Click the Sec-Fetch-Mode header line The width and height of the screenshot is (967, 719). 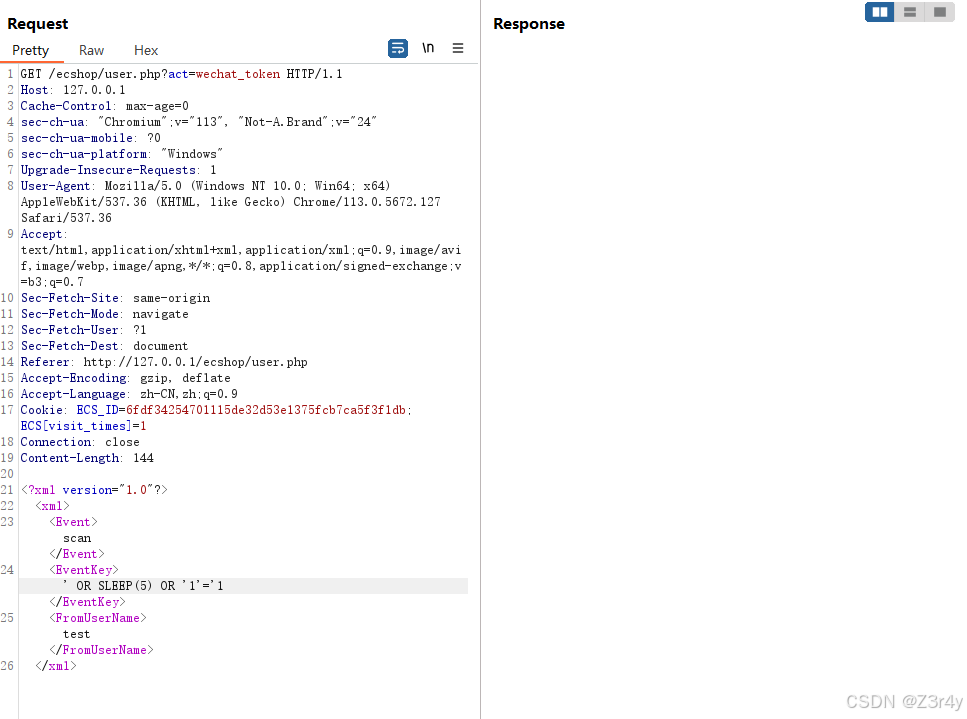click(105, 314)
